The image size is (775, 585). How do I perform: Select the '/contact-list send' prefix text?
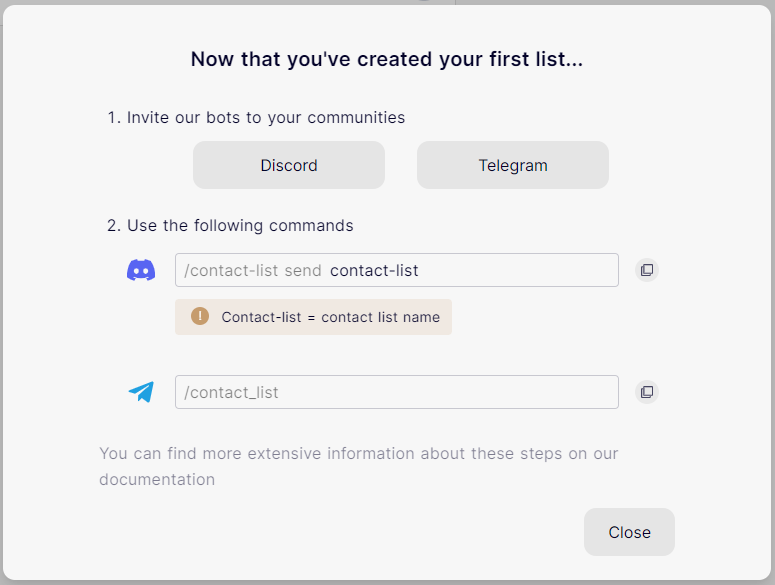click(253, 271)
